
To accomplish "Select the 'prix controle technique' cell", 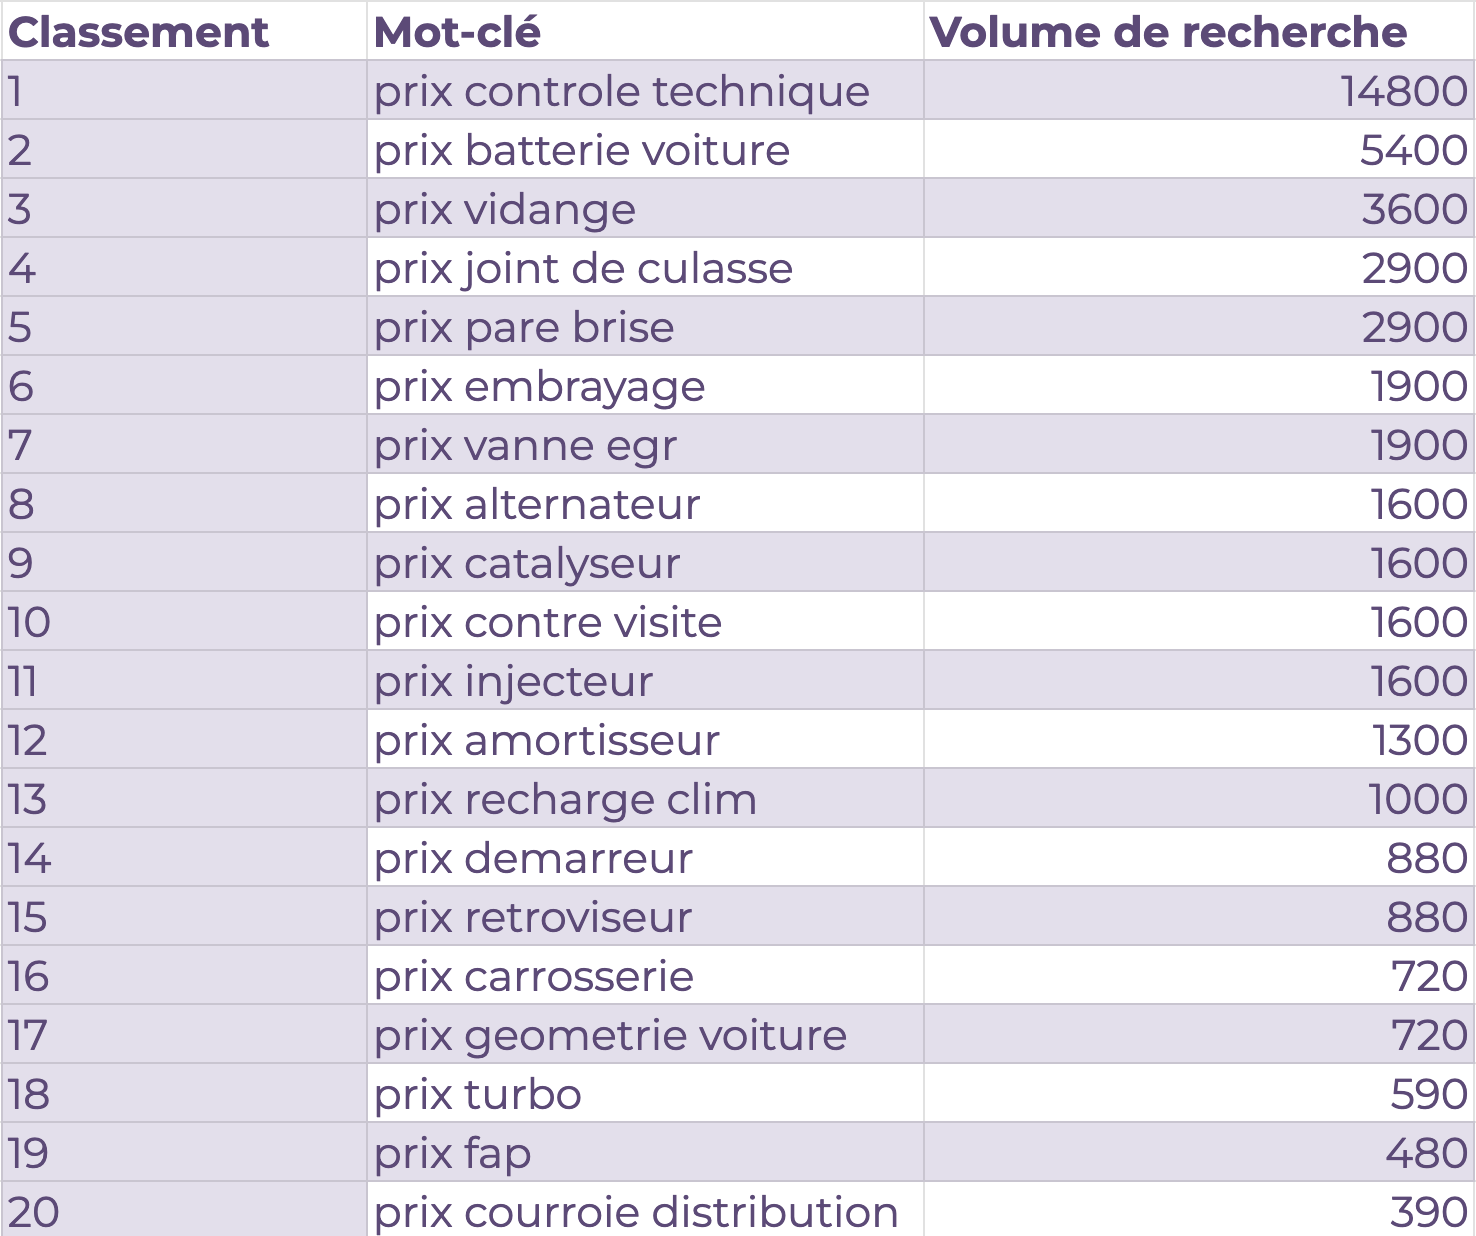I will pos(622,91).
